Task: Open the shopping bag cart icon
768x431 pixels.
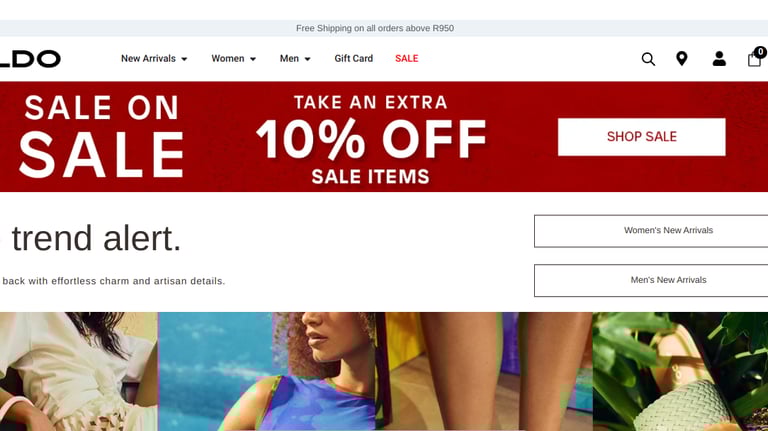Action: (754, 60)
